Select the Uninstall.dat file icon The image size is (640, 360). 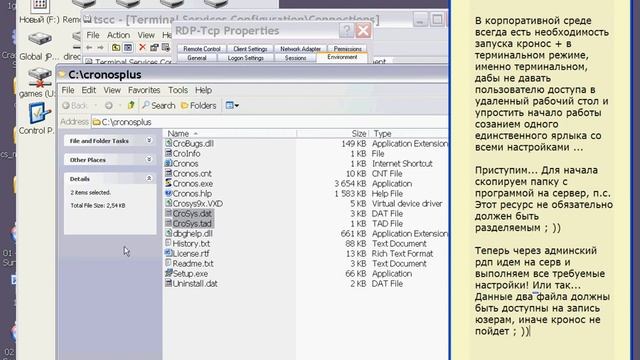(168, 283)
